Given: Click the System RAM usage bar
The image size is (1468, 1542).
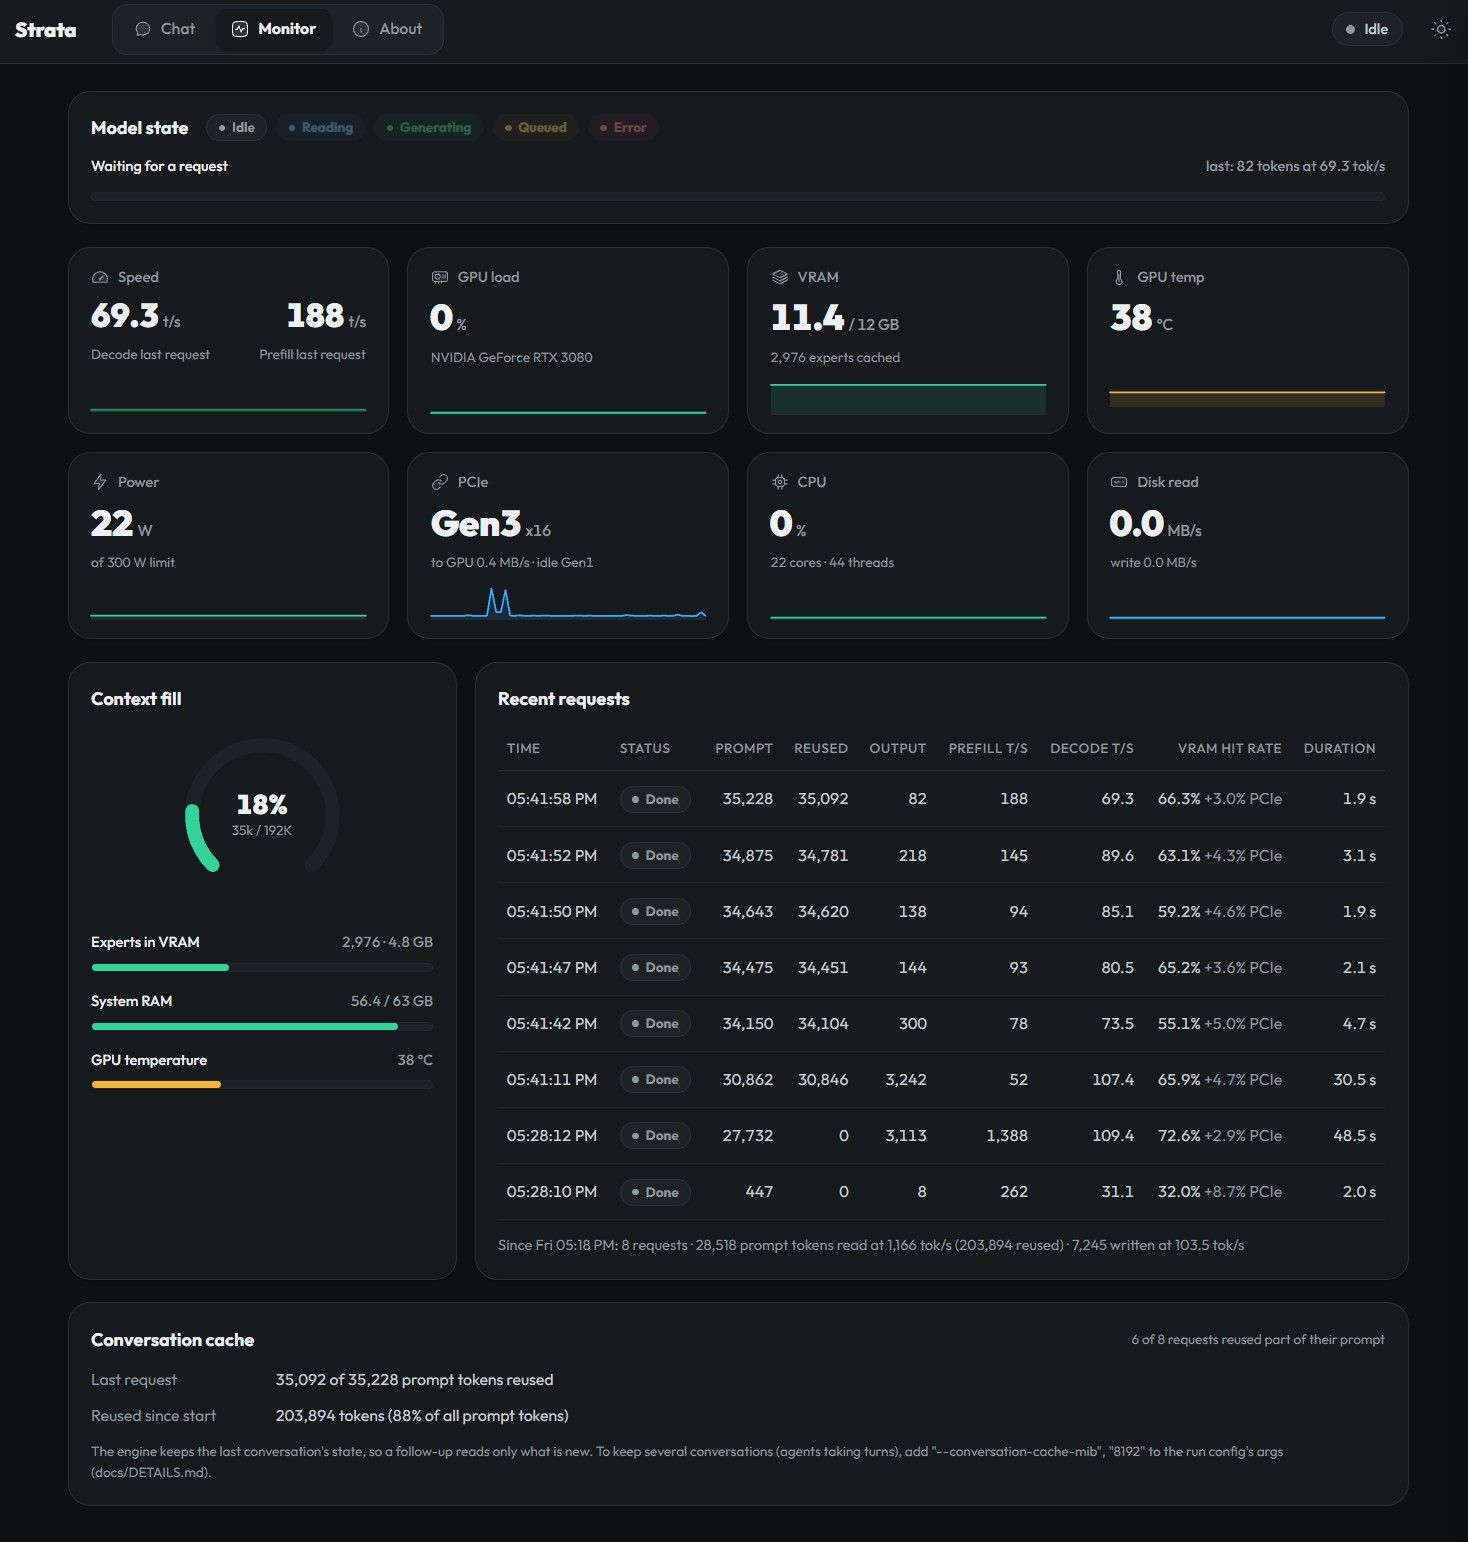Looking at the screenshot, I should 262,1026.
